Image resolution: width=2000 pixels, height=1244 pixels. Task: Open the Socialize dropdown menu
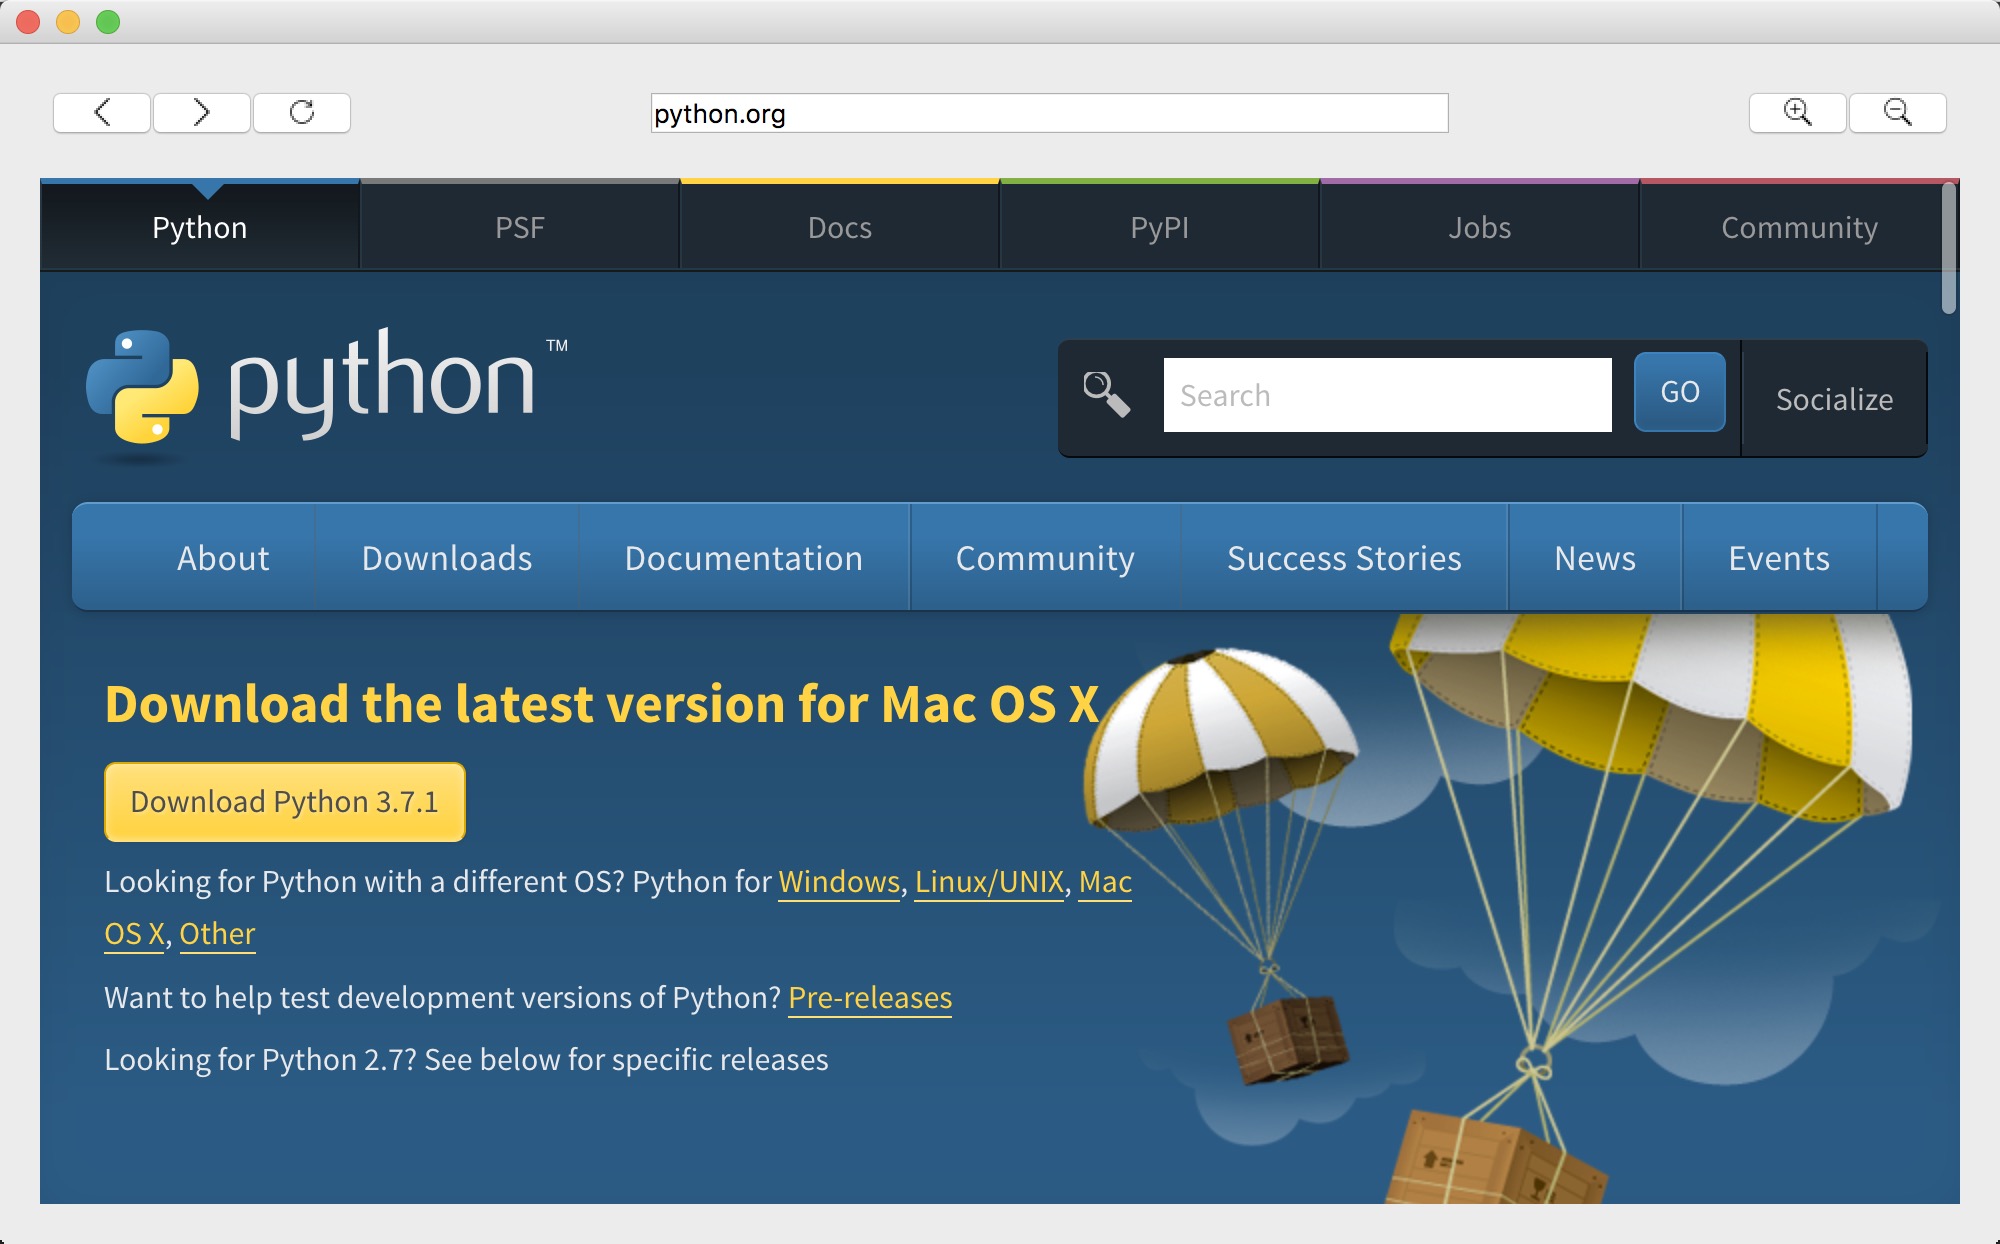[x=1834, y=399]
